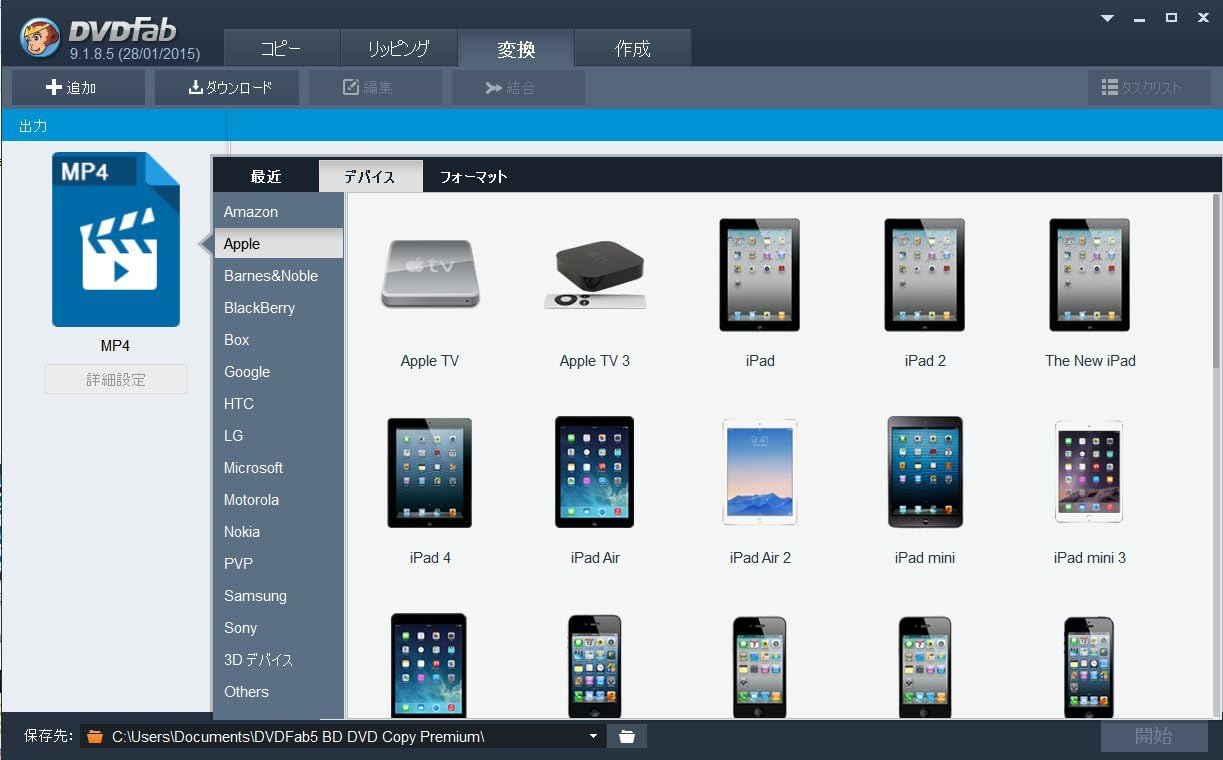Select the 結合 (Merge) icon
Image resolution: width=1223 pixels, height=760 pixels.
point(518,87)
